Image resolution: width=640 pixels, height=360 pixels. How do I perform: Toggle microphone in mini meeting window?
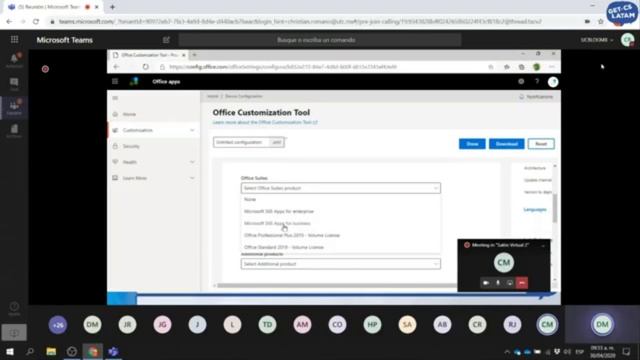(498, 282)
